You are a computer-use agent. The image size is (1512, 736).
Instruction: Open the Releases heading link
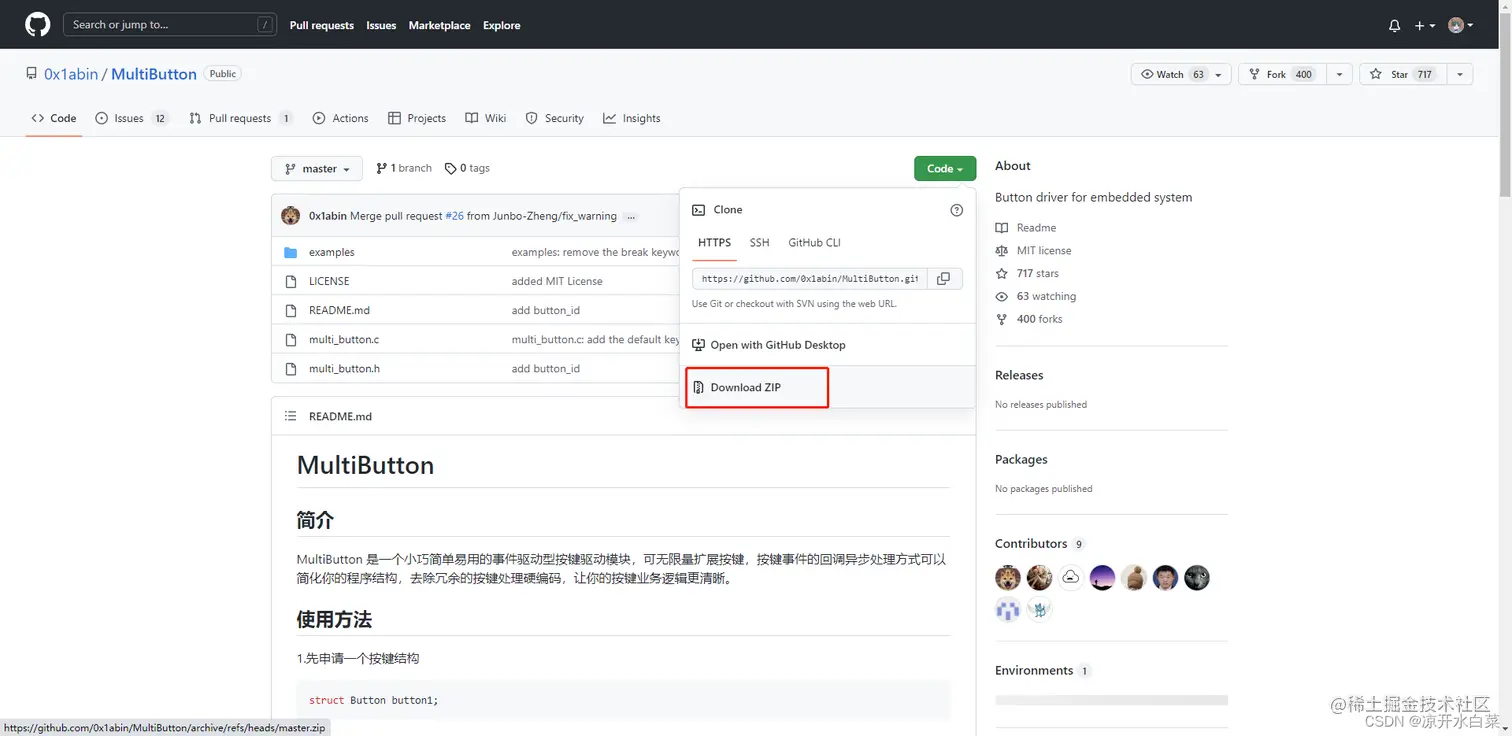pos(1019,375)
